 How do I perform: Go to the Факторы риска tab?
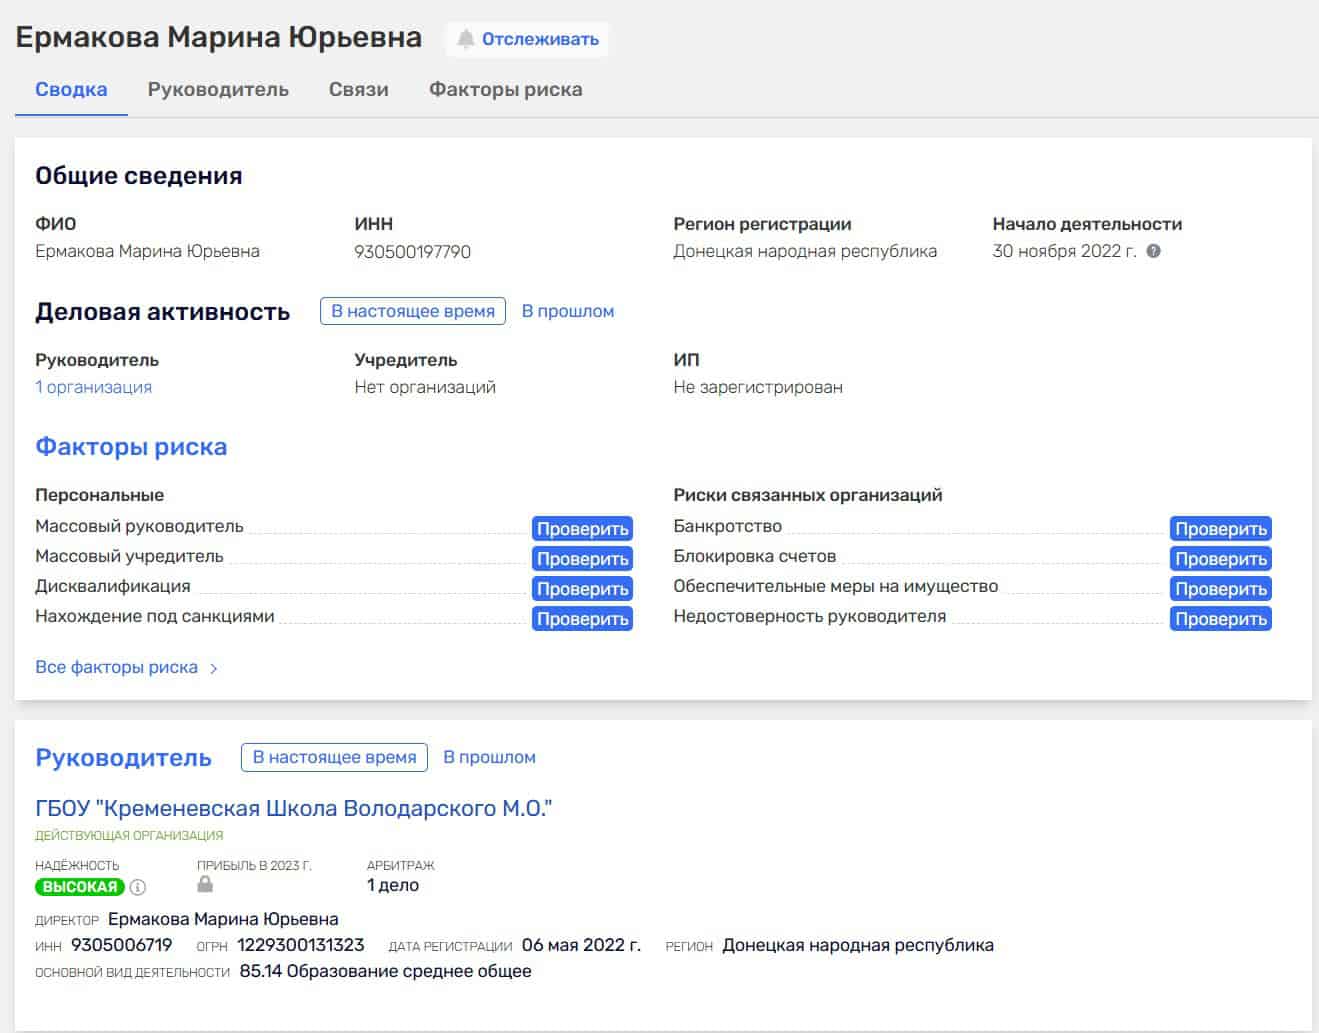pos(505,89)
